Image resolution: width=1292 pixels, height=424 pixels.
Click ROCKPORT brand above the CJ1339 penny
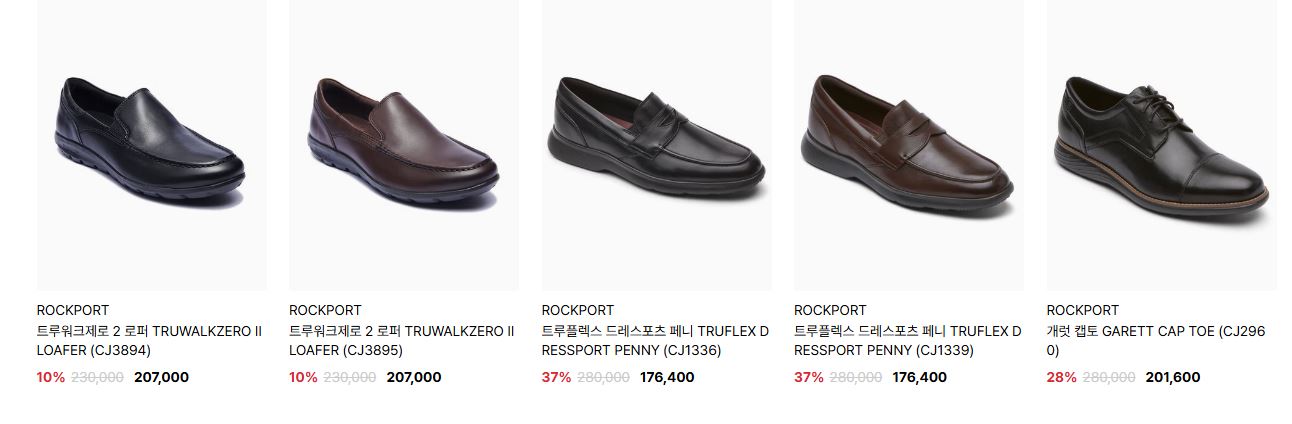(x=830, y=310)
